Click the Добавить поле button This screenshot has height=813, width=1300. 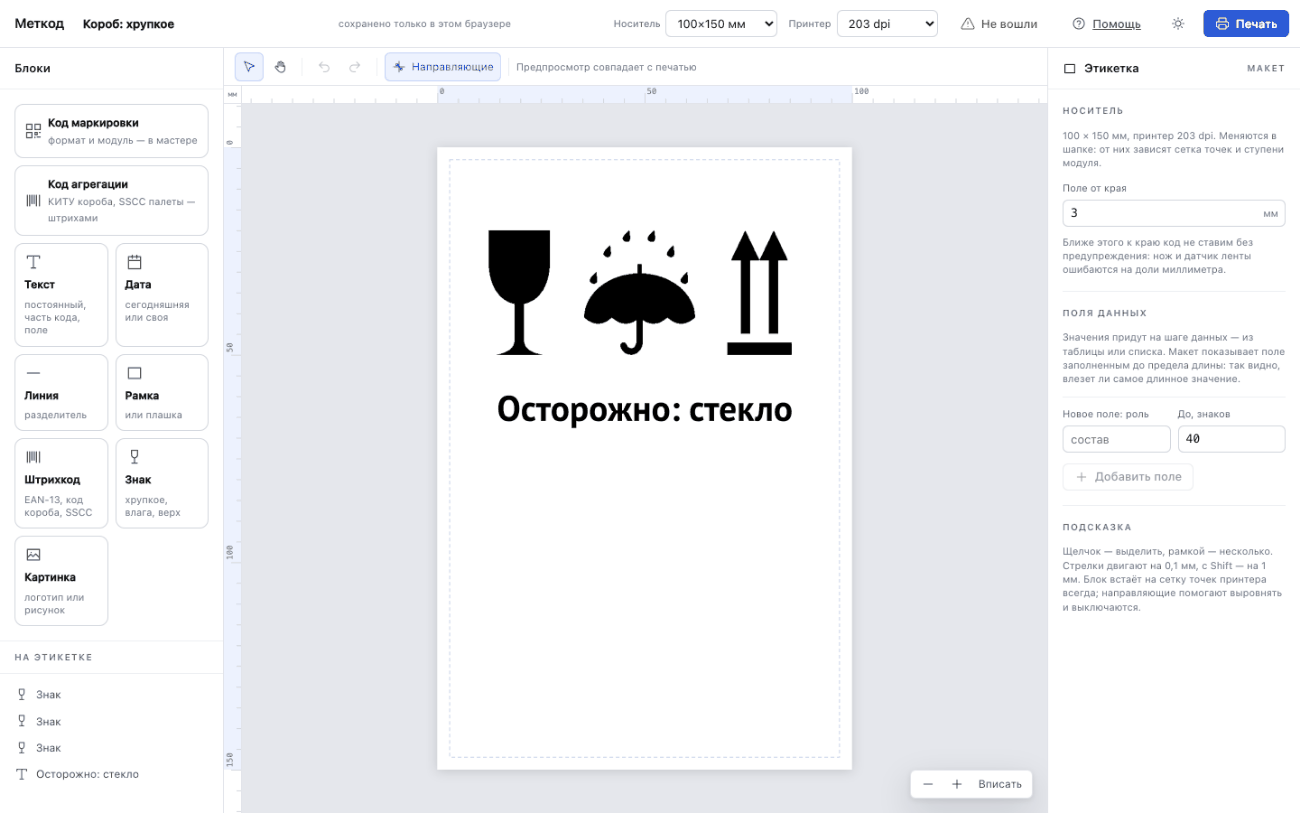1128,477
